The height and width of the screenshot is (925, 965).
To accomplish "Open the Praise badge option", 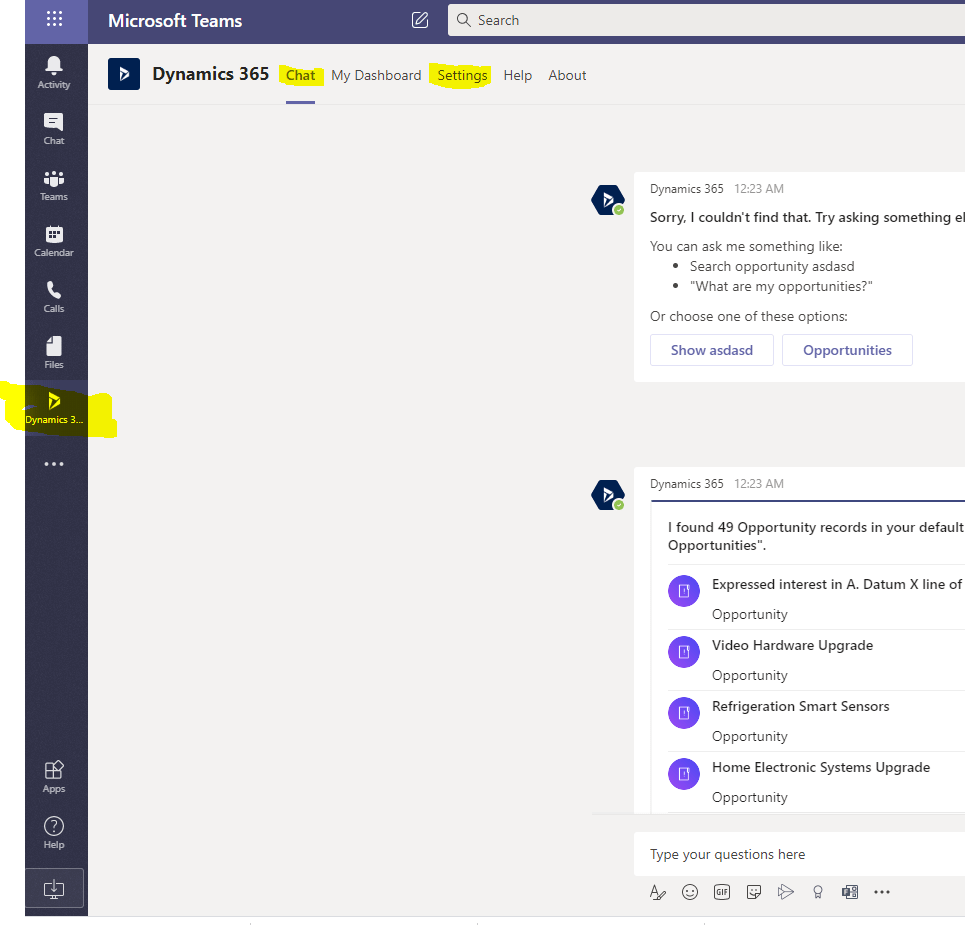I will (x=818, y=892).
